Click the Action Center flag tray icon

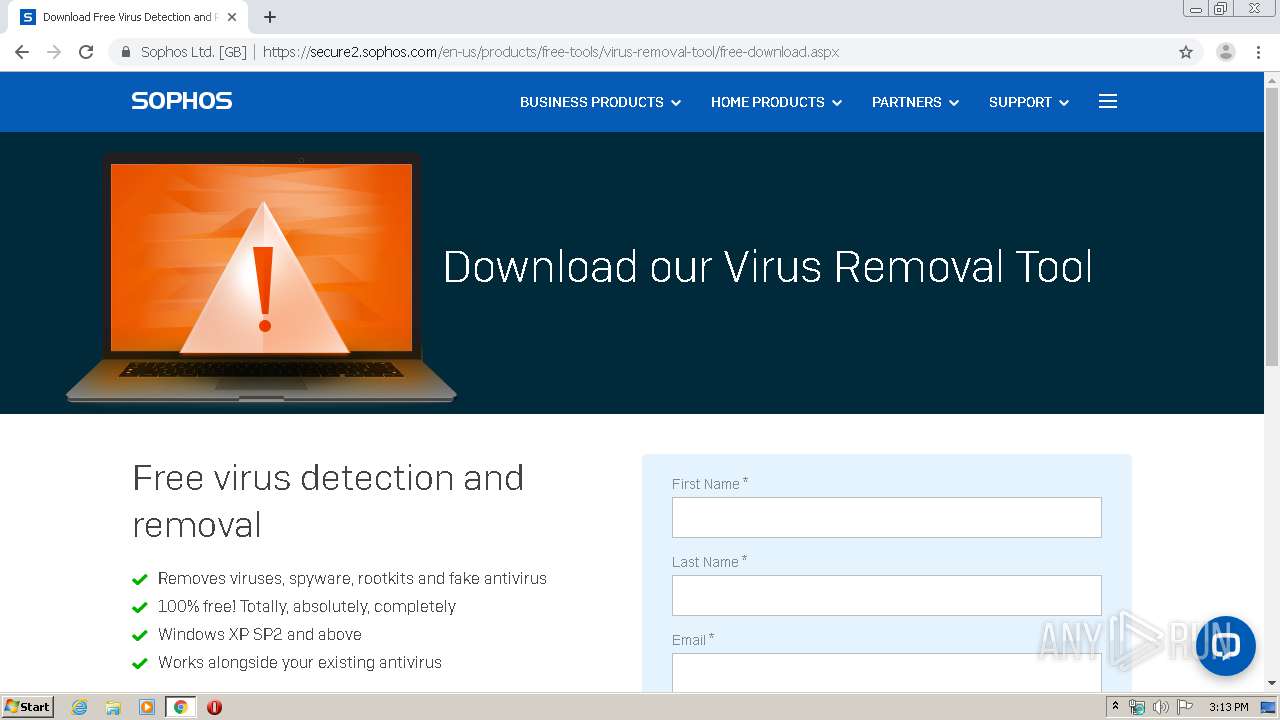coord(1185,707)
